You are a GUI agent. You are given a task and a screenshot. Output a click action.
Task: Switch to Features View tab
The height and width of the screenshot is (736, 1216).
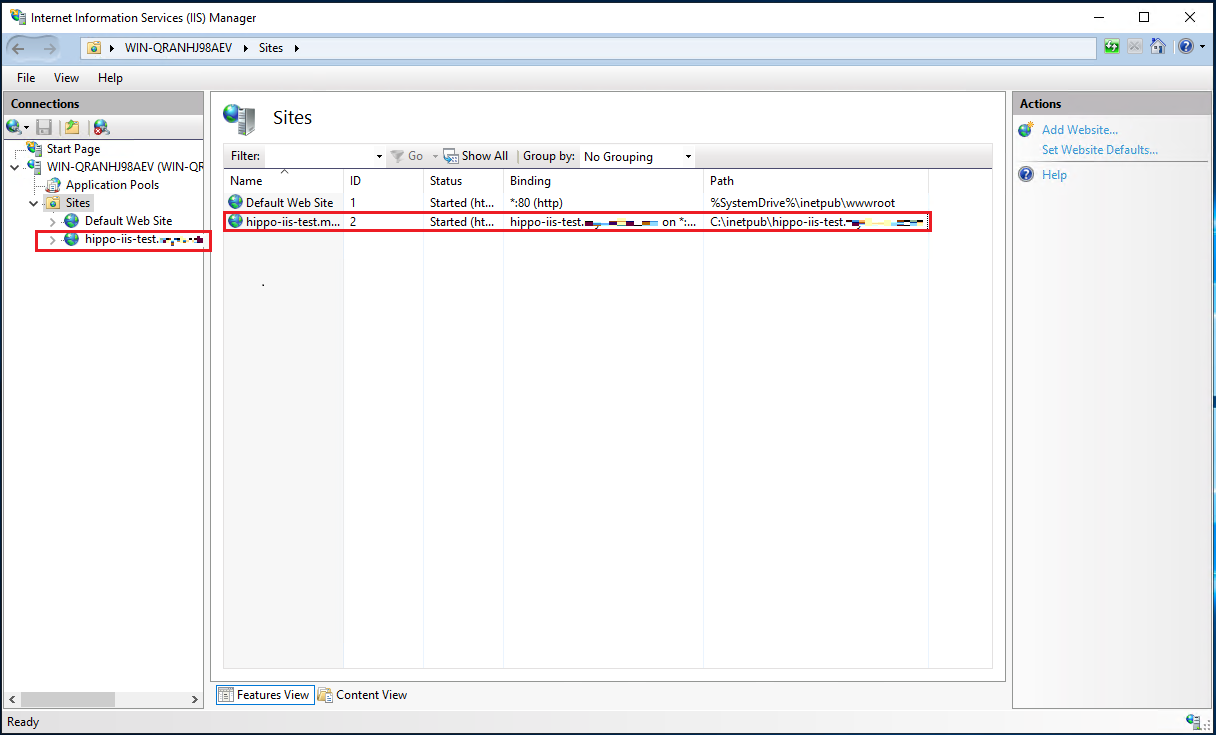click(x=265, y=695)
